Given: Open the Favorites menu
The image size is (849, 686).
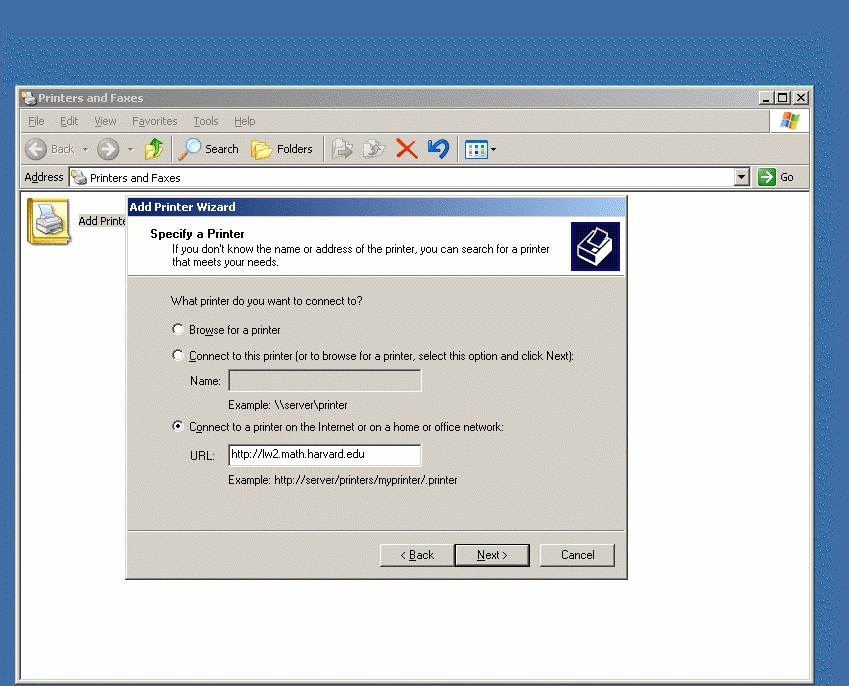Looking at the screenshot, I should coord(154,121).
